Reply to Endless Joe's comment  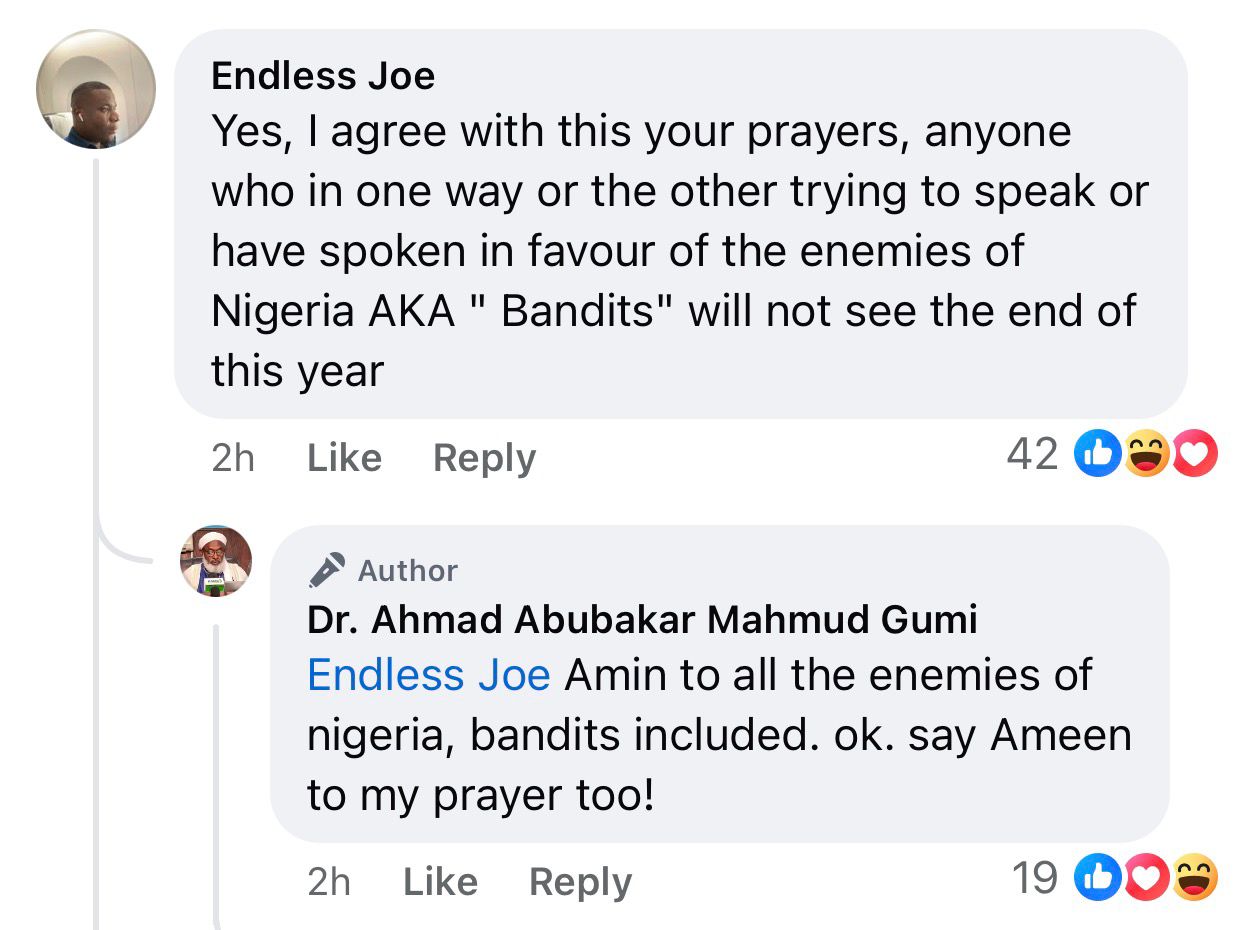(x=484, y=458)
